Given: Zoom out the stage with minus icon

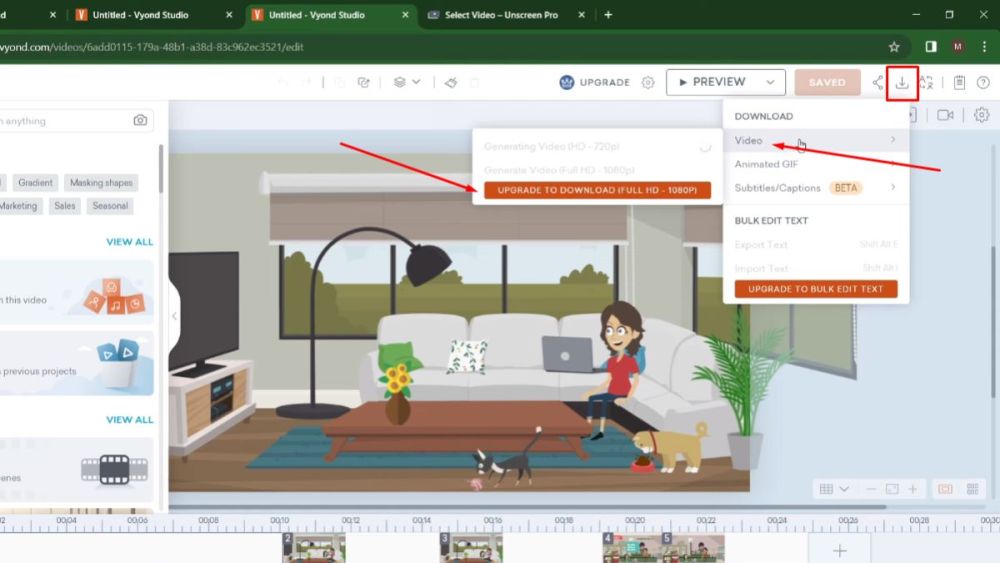Looking at the screenshot, I should coord(871,489).
